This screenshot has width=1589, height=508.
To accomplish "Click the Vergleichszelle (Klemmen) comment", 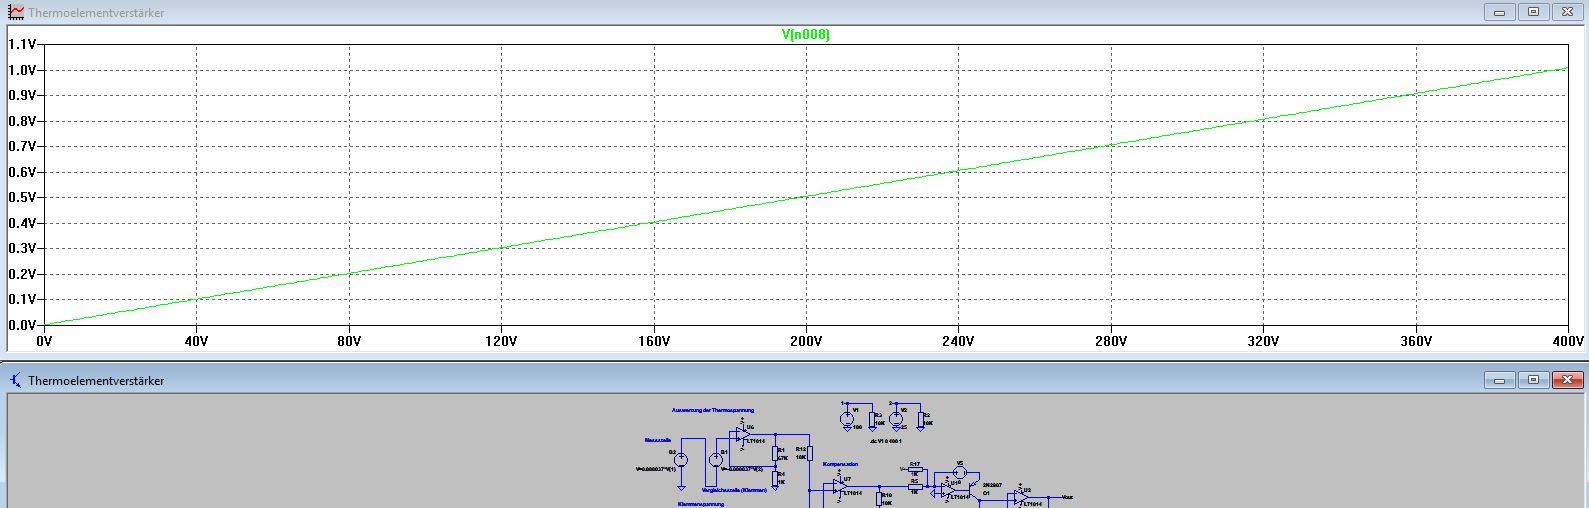I will 734,490.
